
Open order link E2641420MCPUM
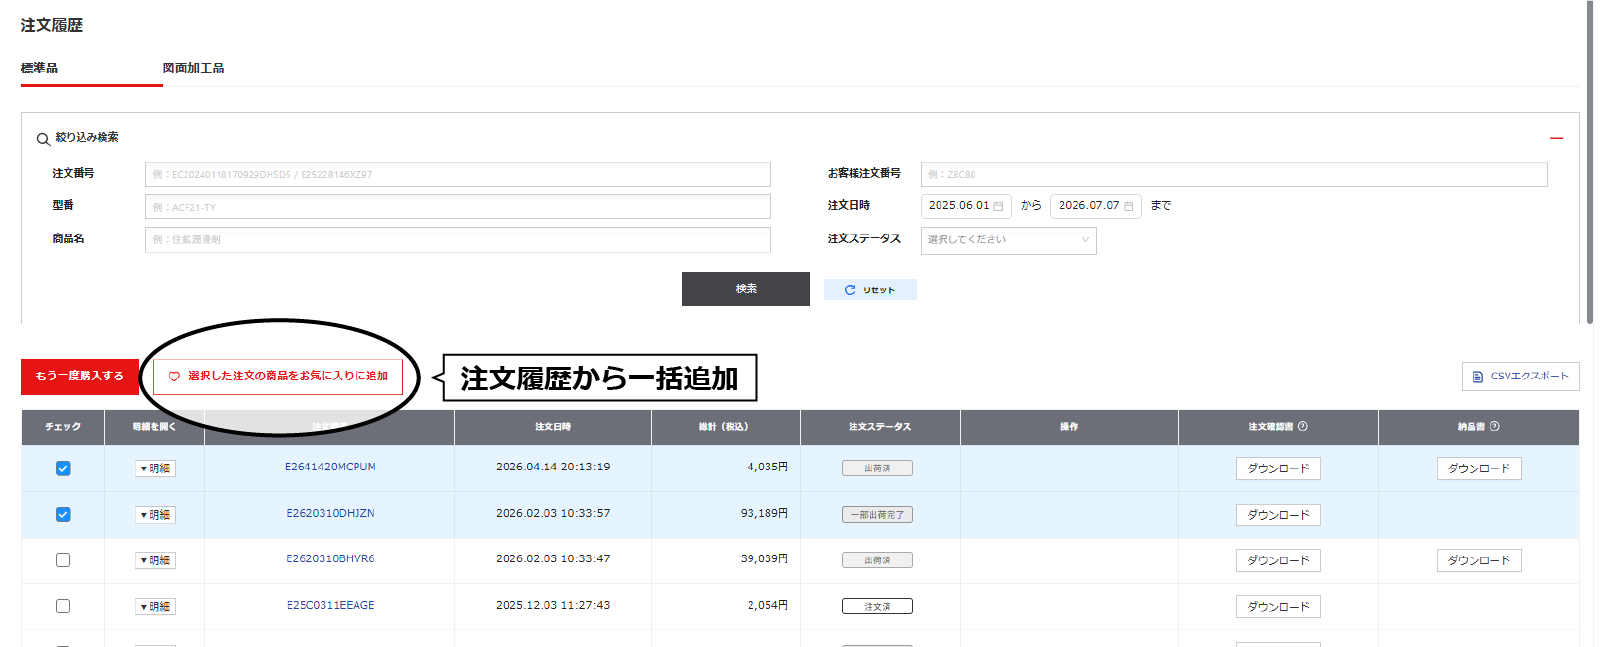[330, 467]
